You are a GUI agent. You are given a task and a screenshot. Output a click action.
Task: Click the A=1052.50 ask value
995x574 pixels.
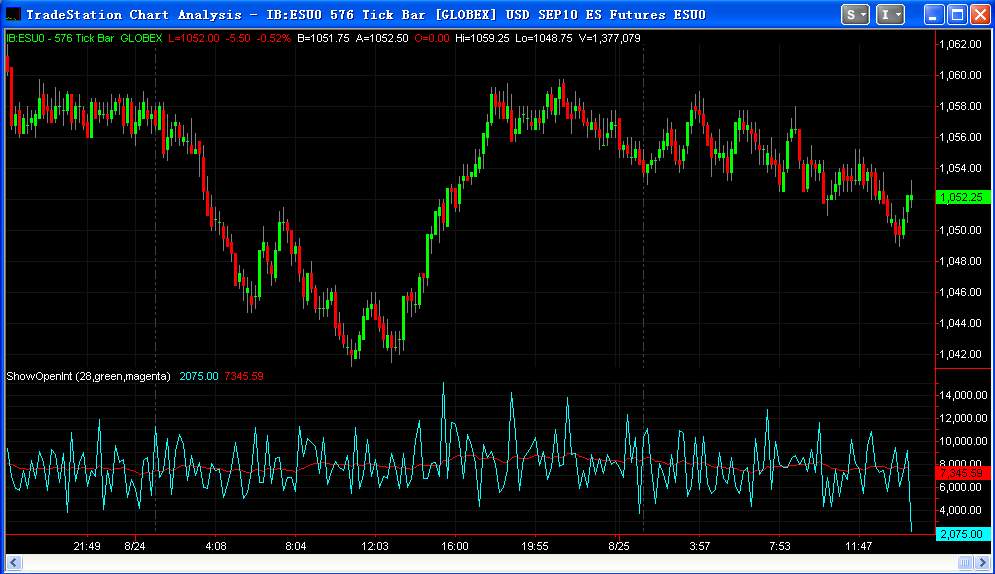pos(381,38)
